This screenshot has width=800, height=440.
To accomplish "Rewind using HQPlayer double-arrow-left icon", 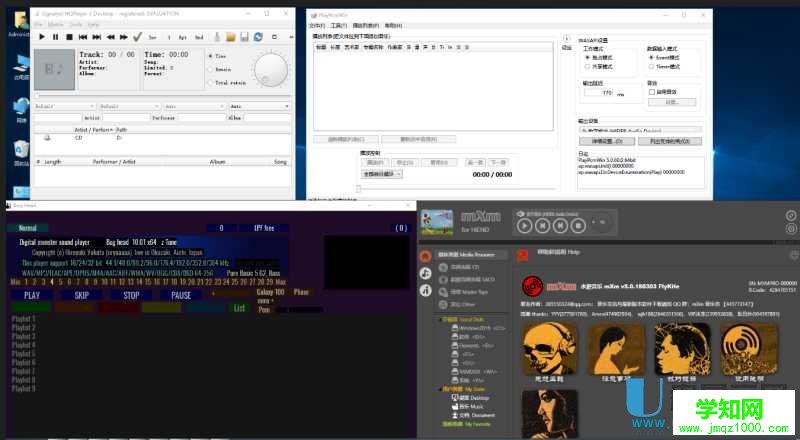I will (110, 37).
